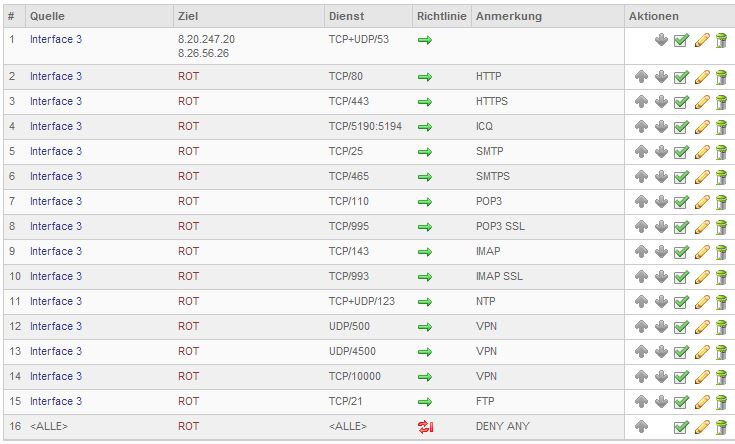This screenshot has height=444, width=735.
Task: Disable the POP3 rule via green checkbox
Action: coord(681,202)
